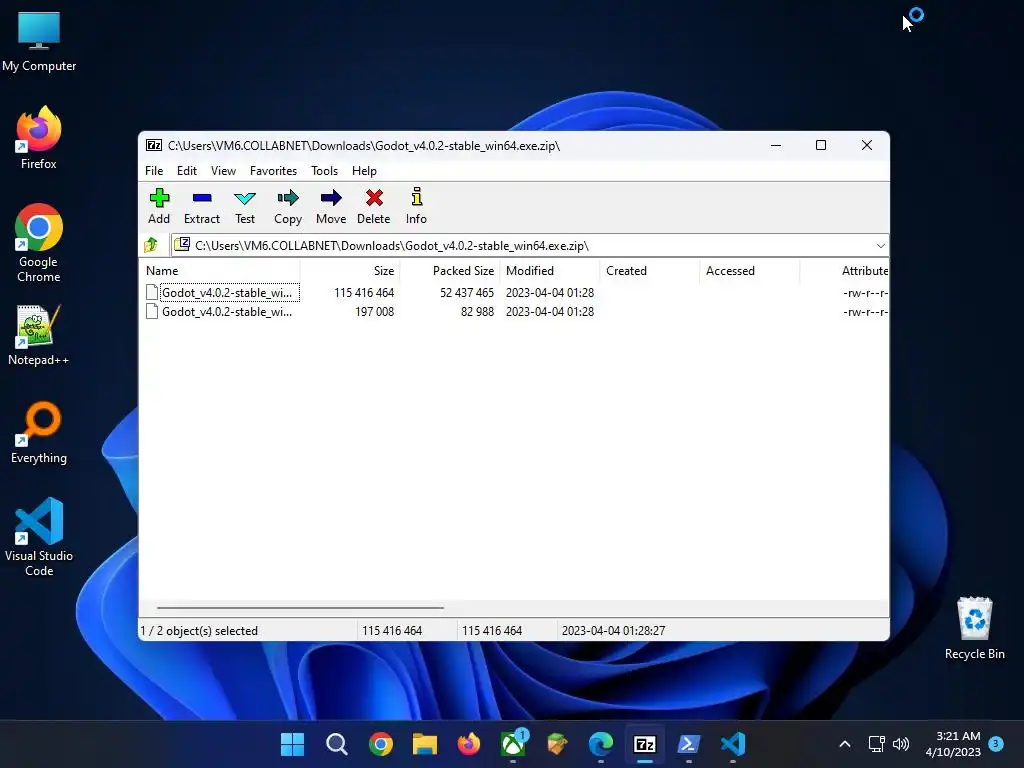Viewport: 1024px width, 768px height.
Task: Click the horizontal scrollbar of file list
Action: [x=300, y=608]
